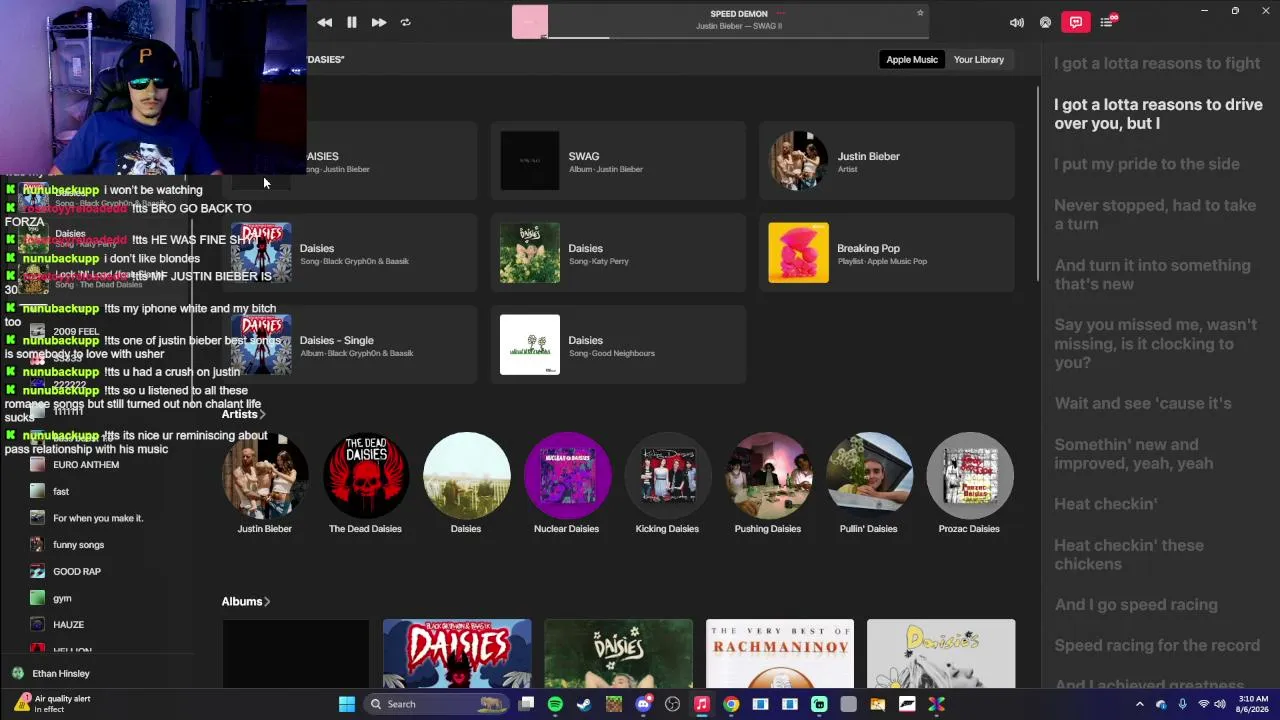This screenshot has height=720, width=1280.
Task: Open Steam from the taskbar
Action: [584, 704]
